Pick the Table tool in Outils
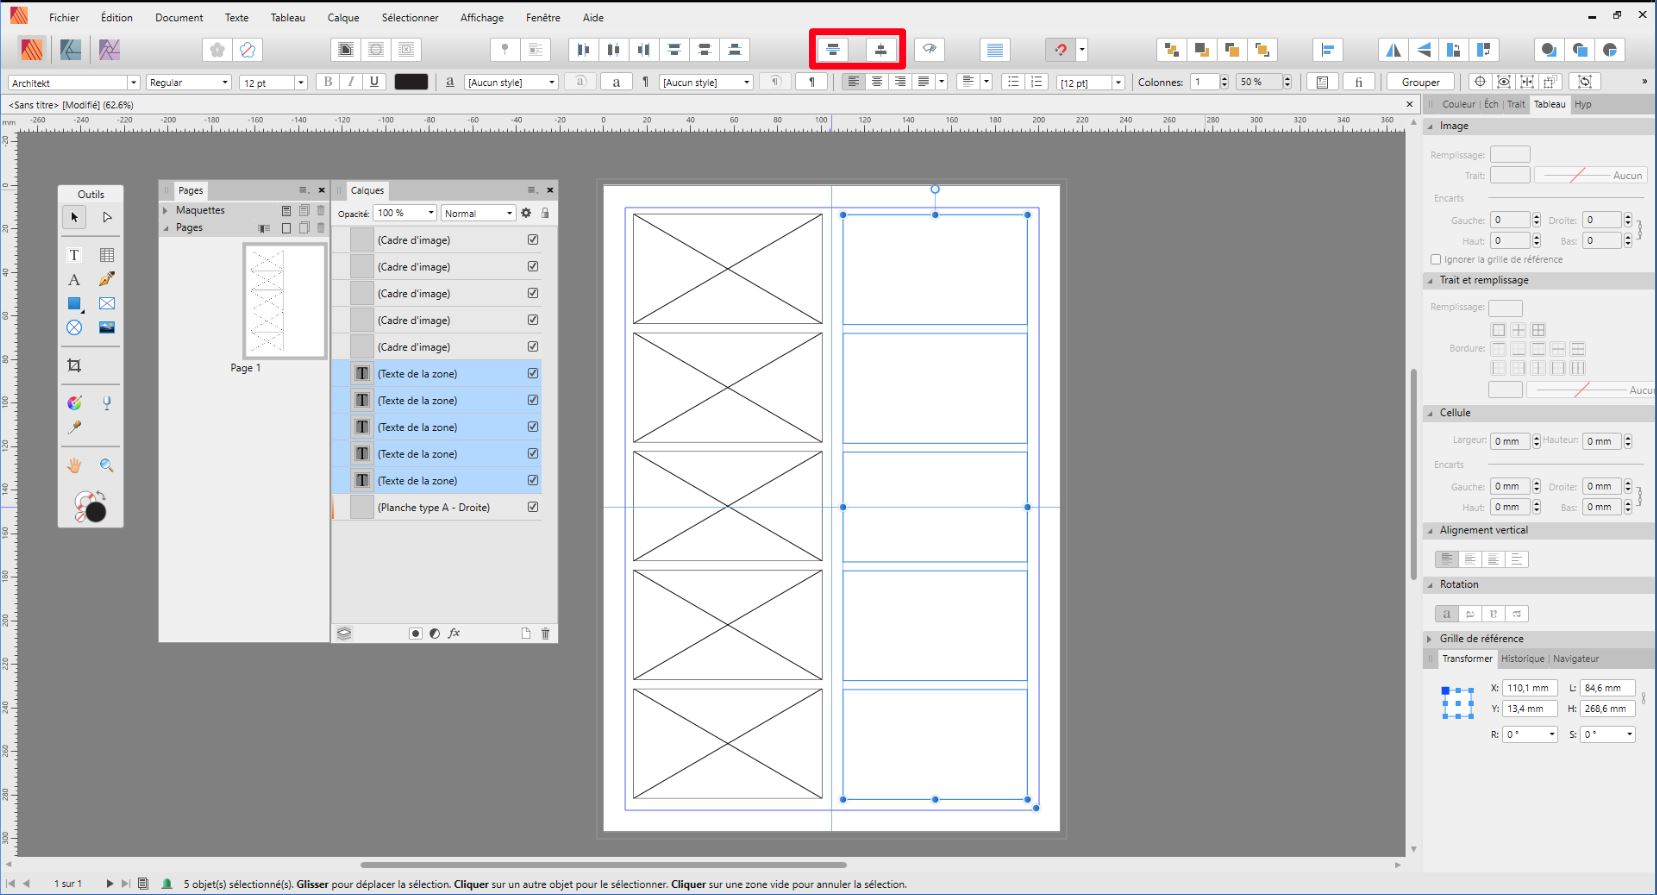This screenshot has height=895, width=1657. click(107, 255)
